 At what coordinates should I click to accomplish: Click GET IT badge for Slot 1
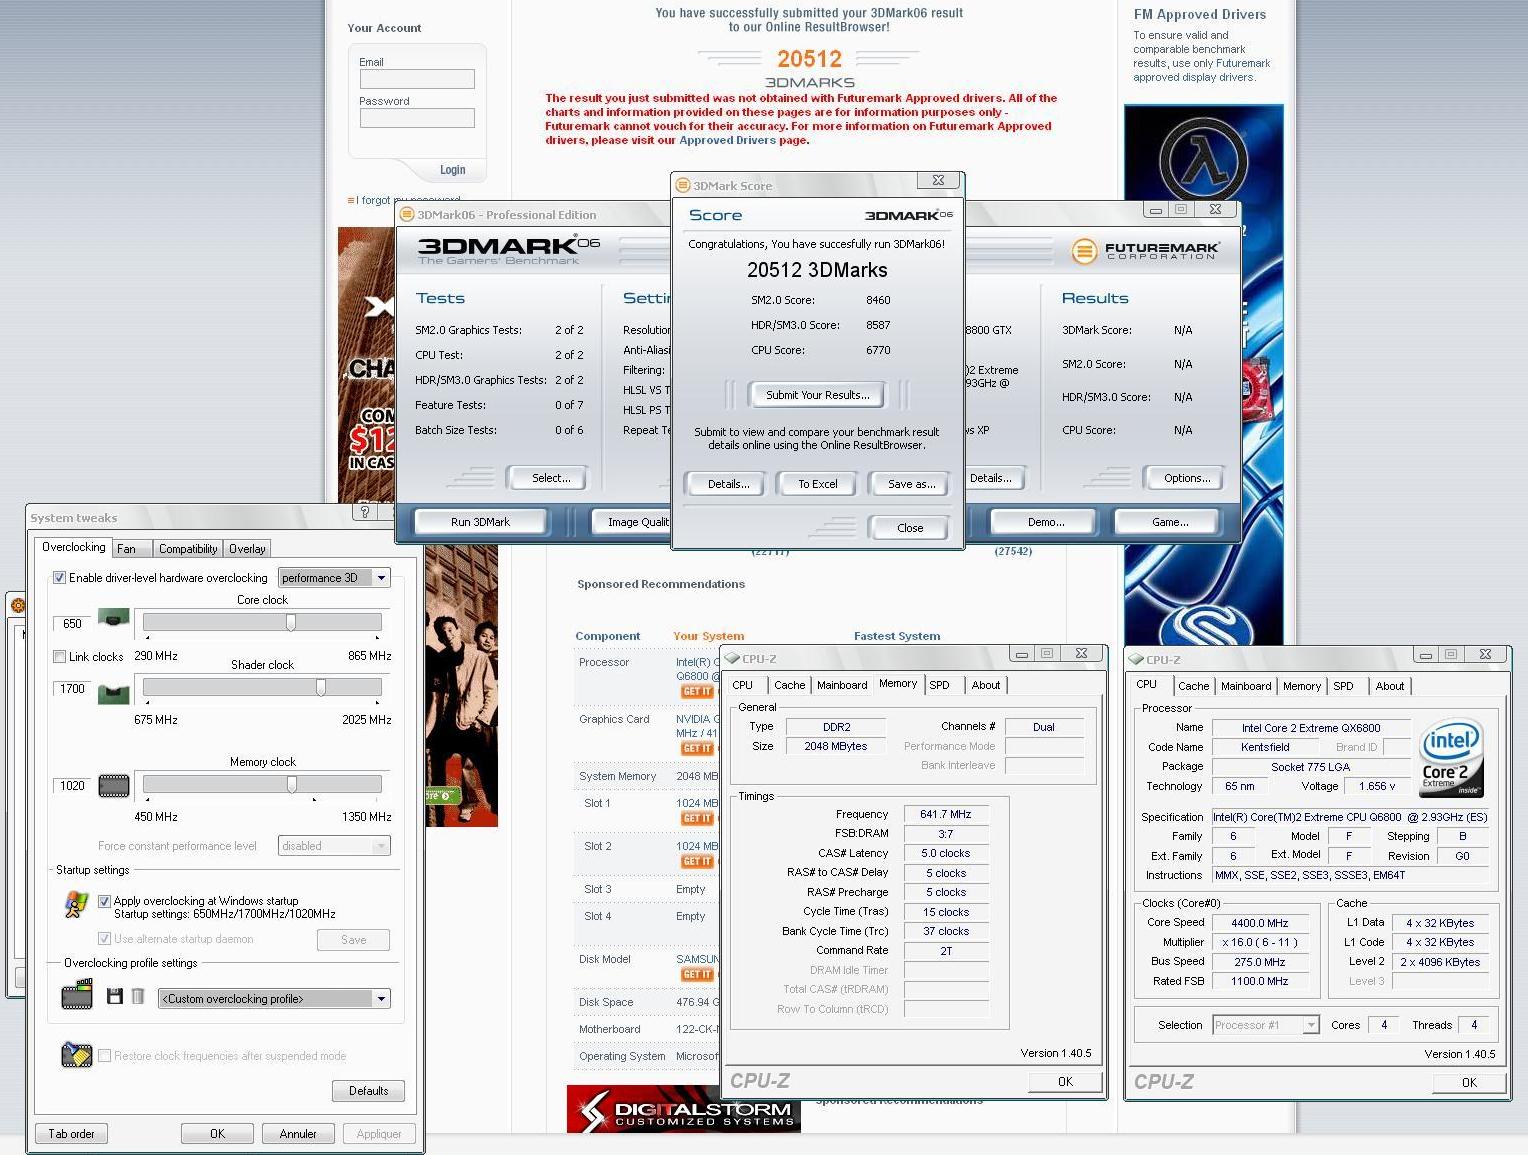coord(697,818)
